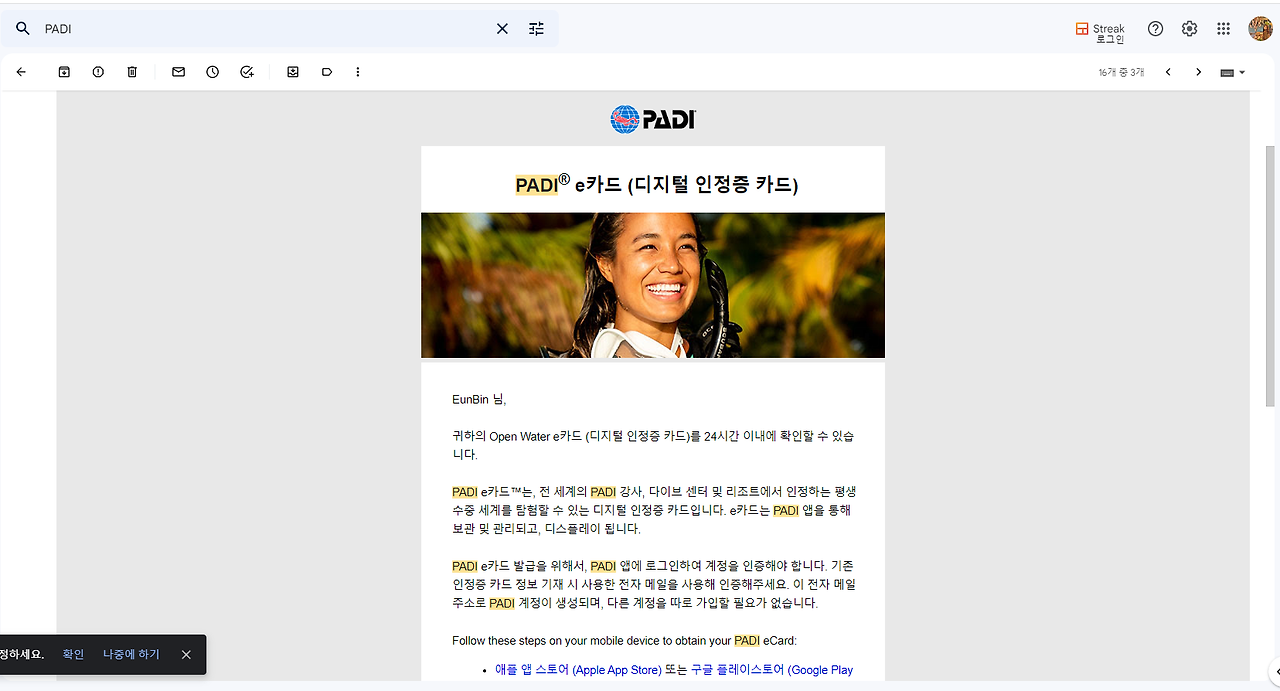Open the Move to menu

coord(293,72)
